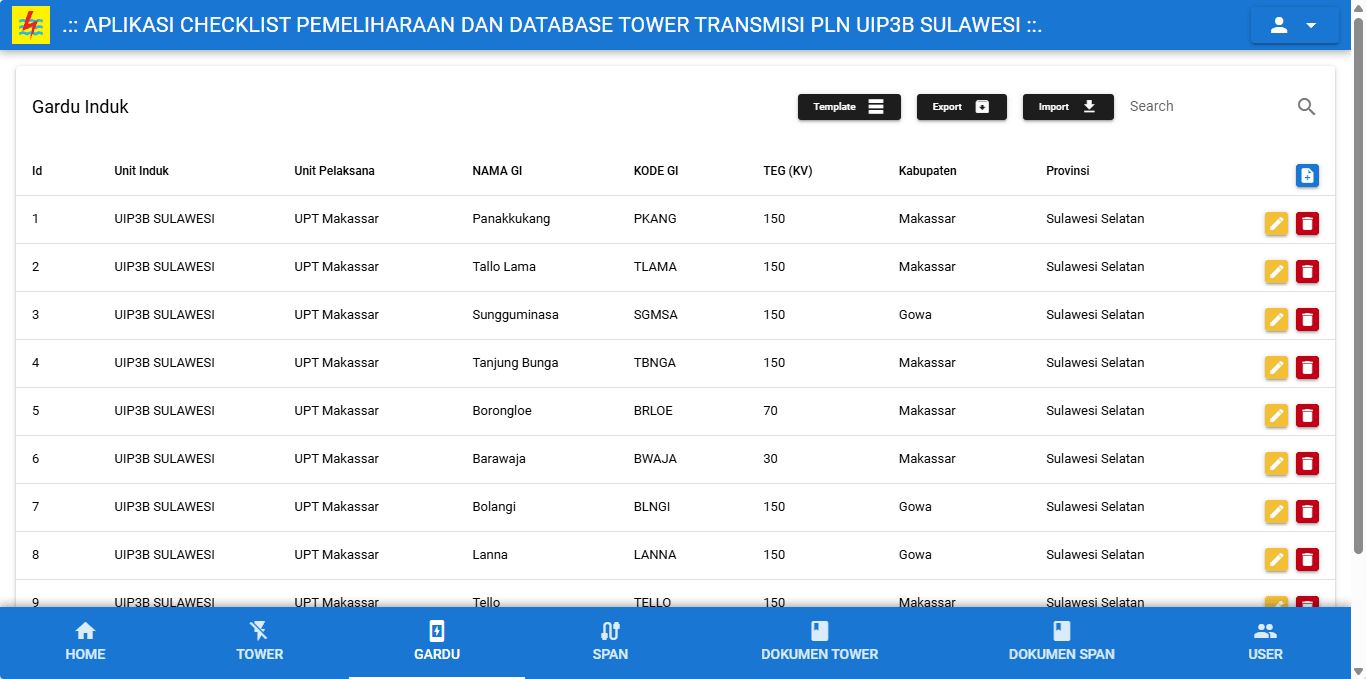Click the PLN logo in the header
Image resolution: width=1366 pixels, height=679 pixels.
pos(31,25)
